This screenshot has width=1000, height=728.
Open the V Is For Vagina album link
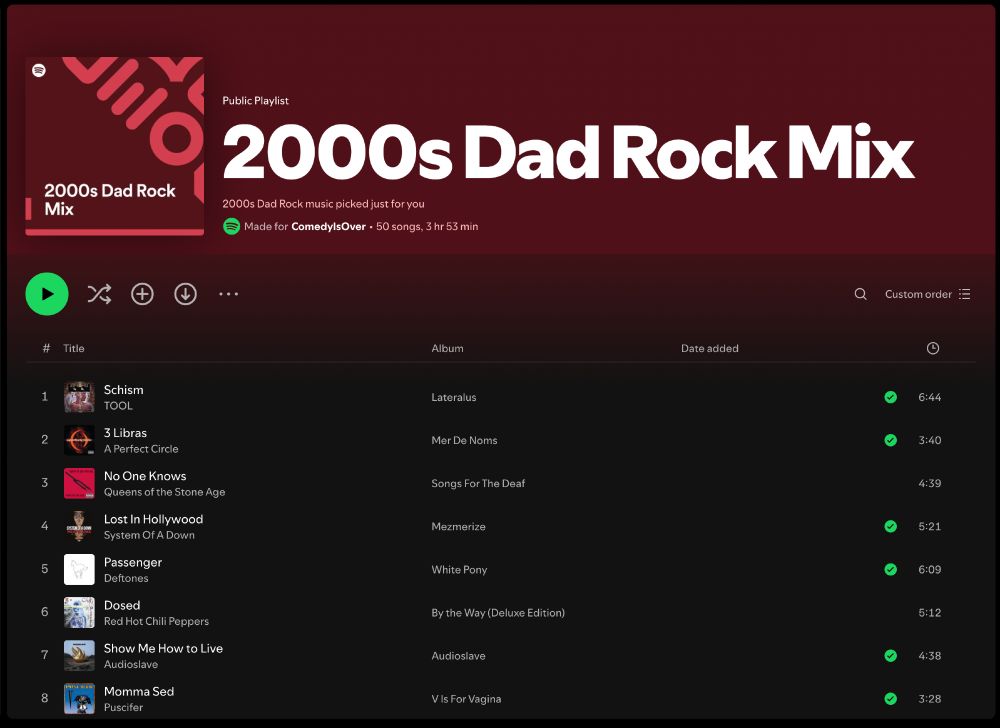[466, 699]
